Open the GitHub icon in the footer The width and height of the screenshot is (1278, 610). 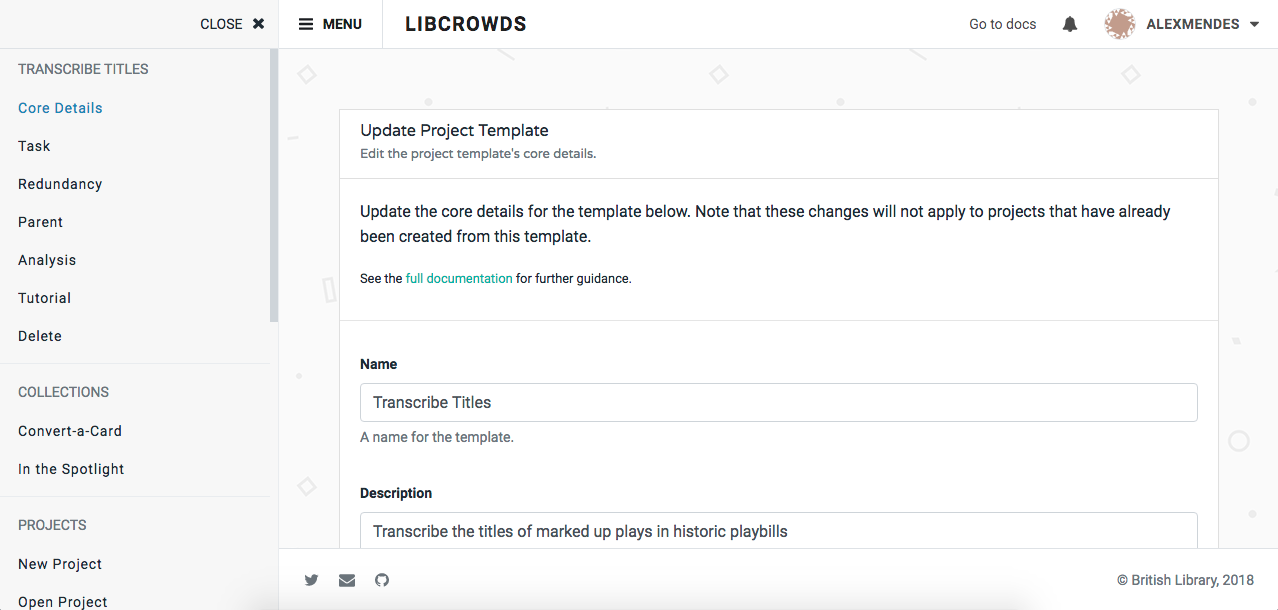point(381,580)
